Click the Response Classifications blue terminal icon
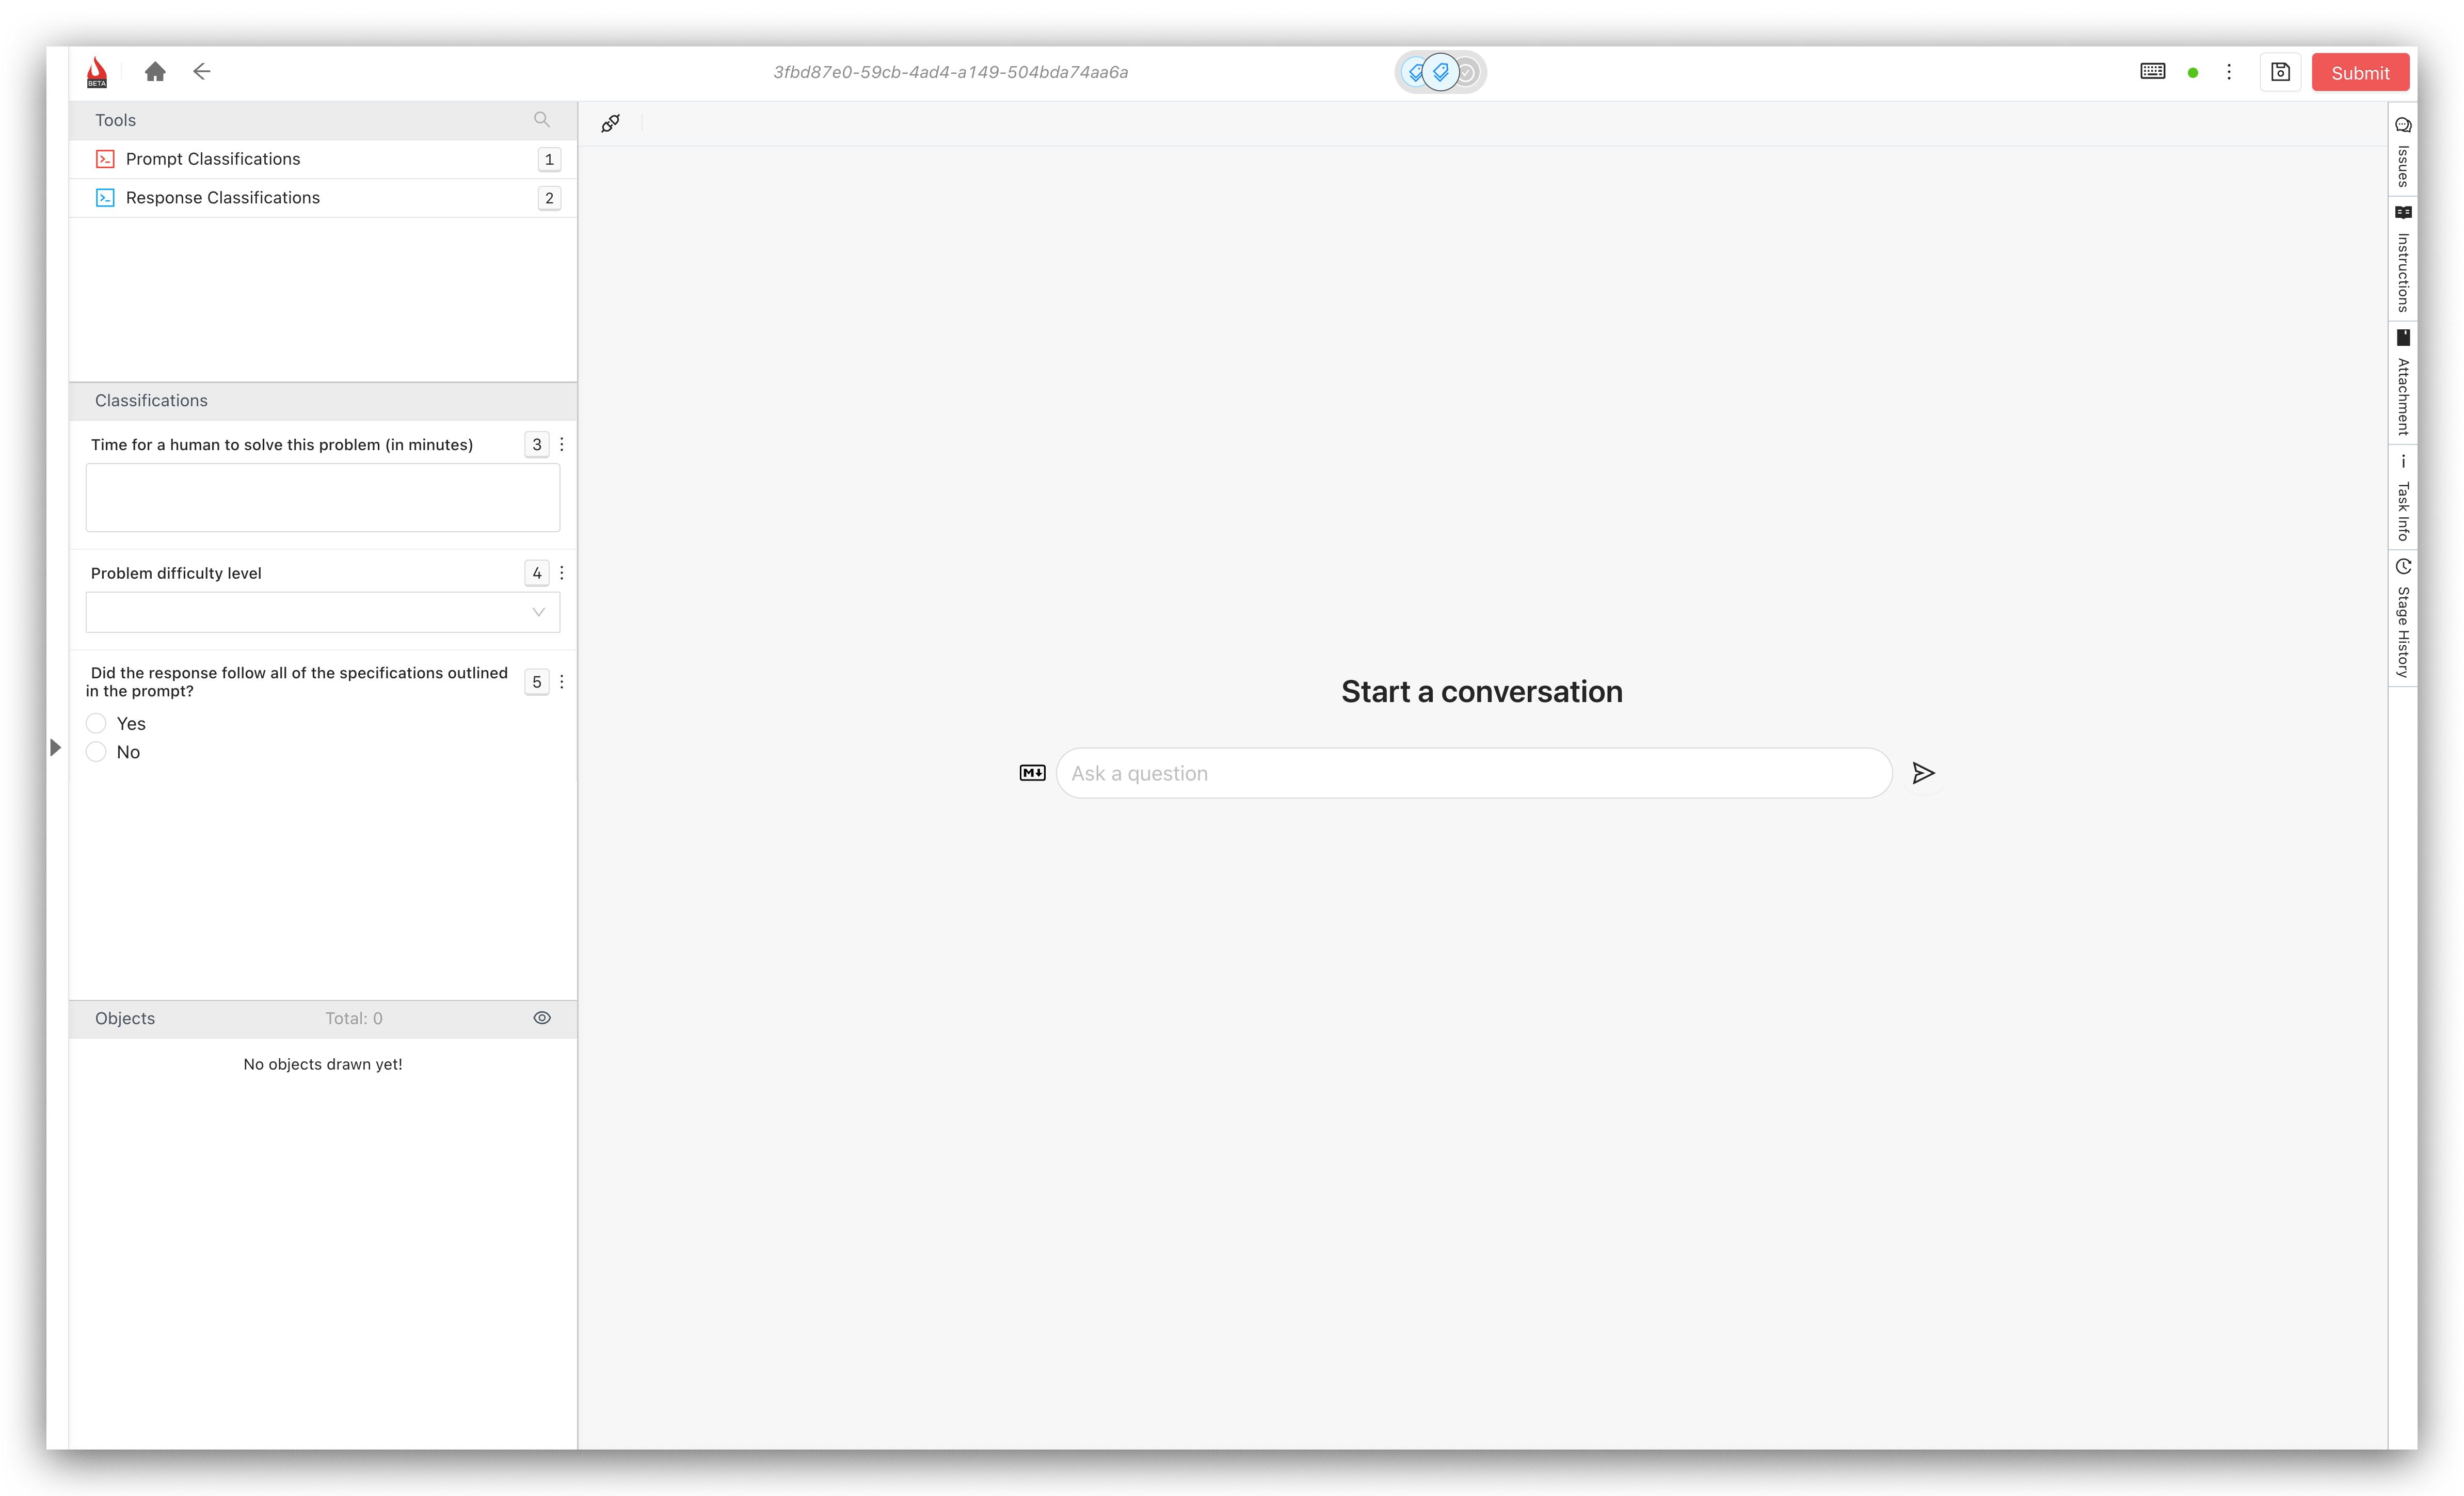2464x1496 pixels. (x=105, y=198)
